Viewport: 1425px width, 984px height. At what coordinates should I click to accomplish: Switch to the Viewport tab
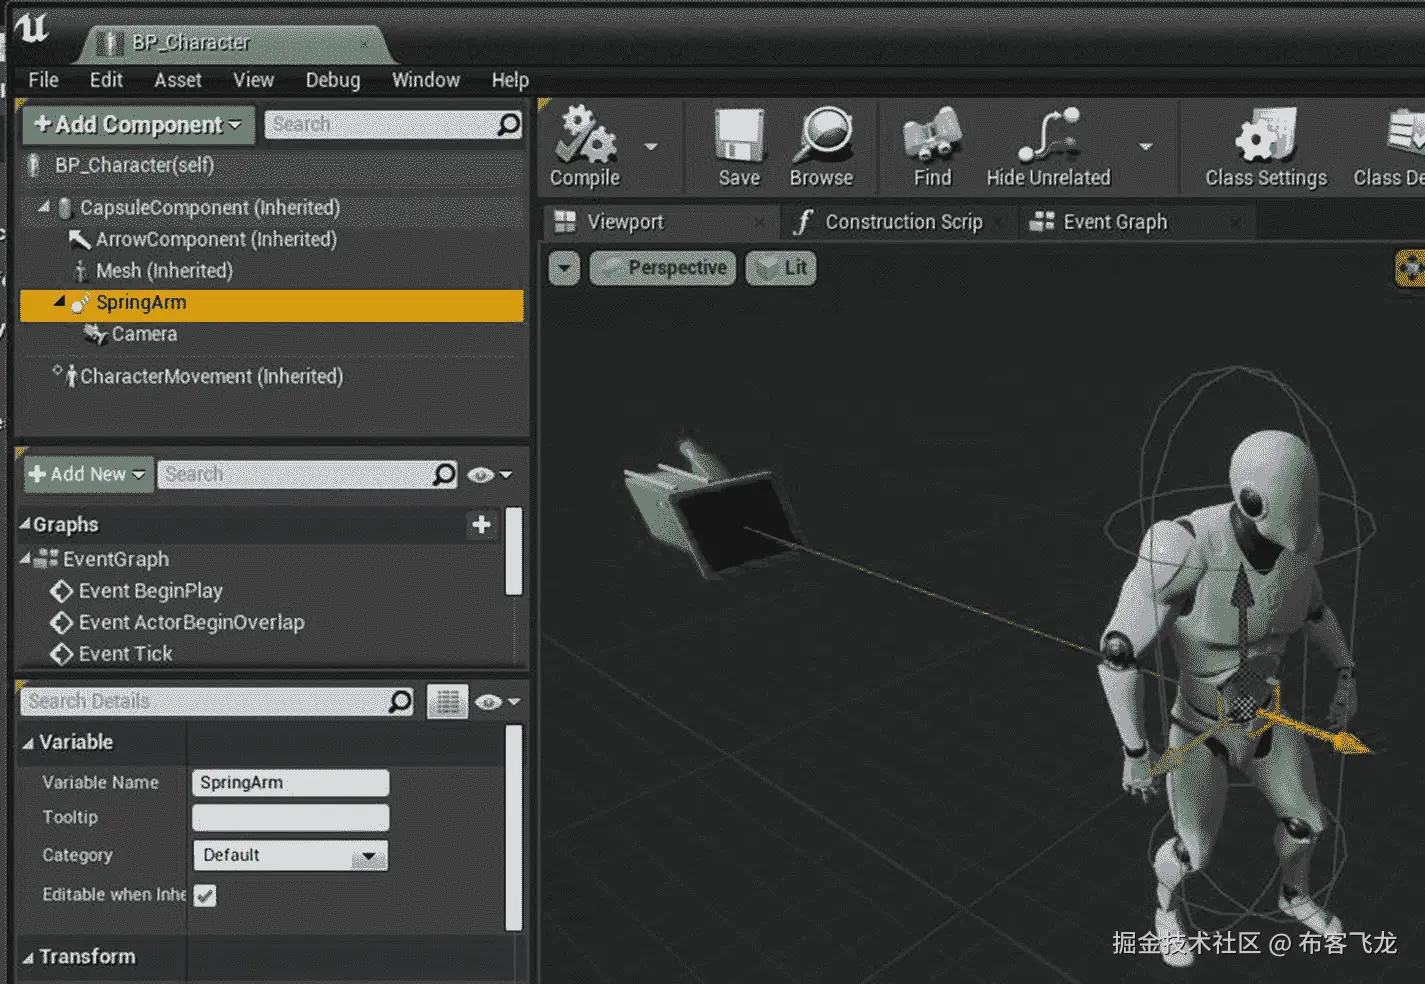[660, 222]
